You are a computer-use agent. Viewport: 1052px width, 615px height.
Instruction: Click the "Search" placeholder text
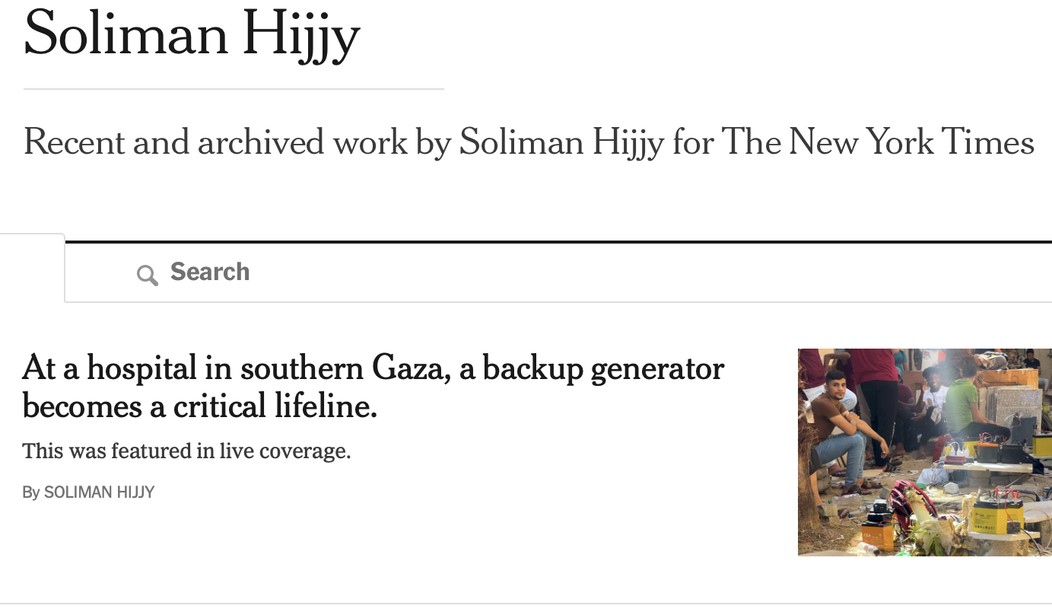click(x=209, y=272)
